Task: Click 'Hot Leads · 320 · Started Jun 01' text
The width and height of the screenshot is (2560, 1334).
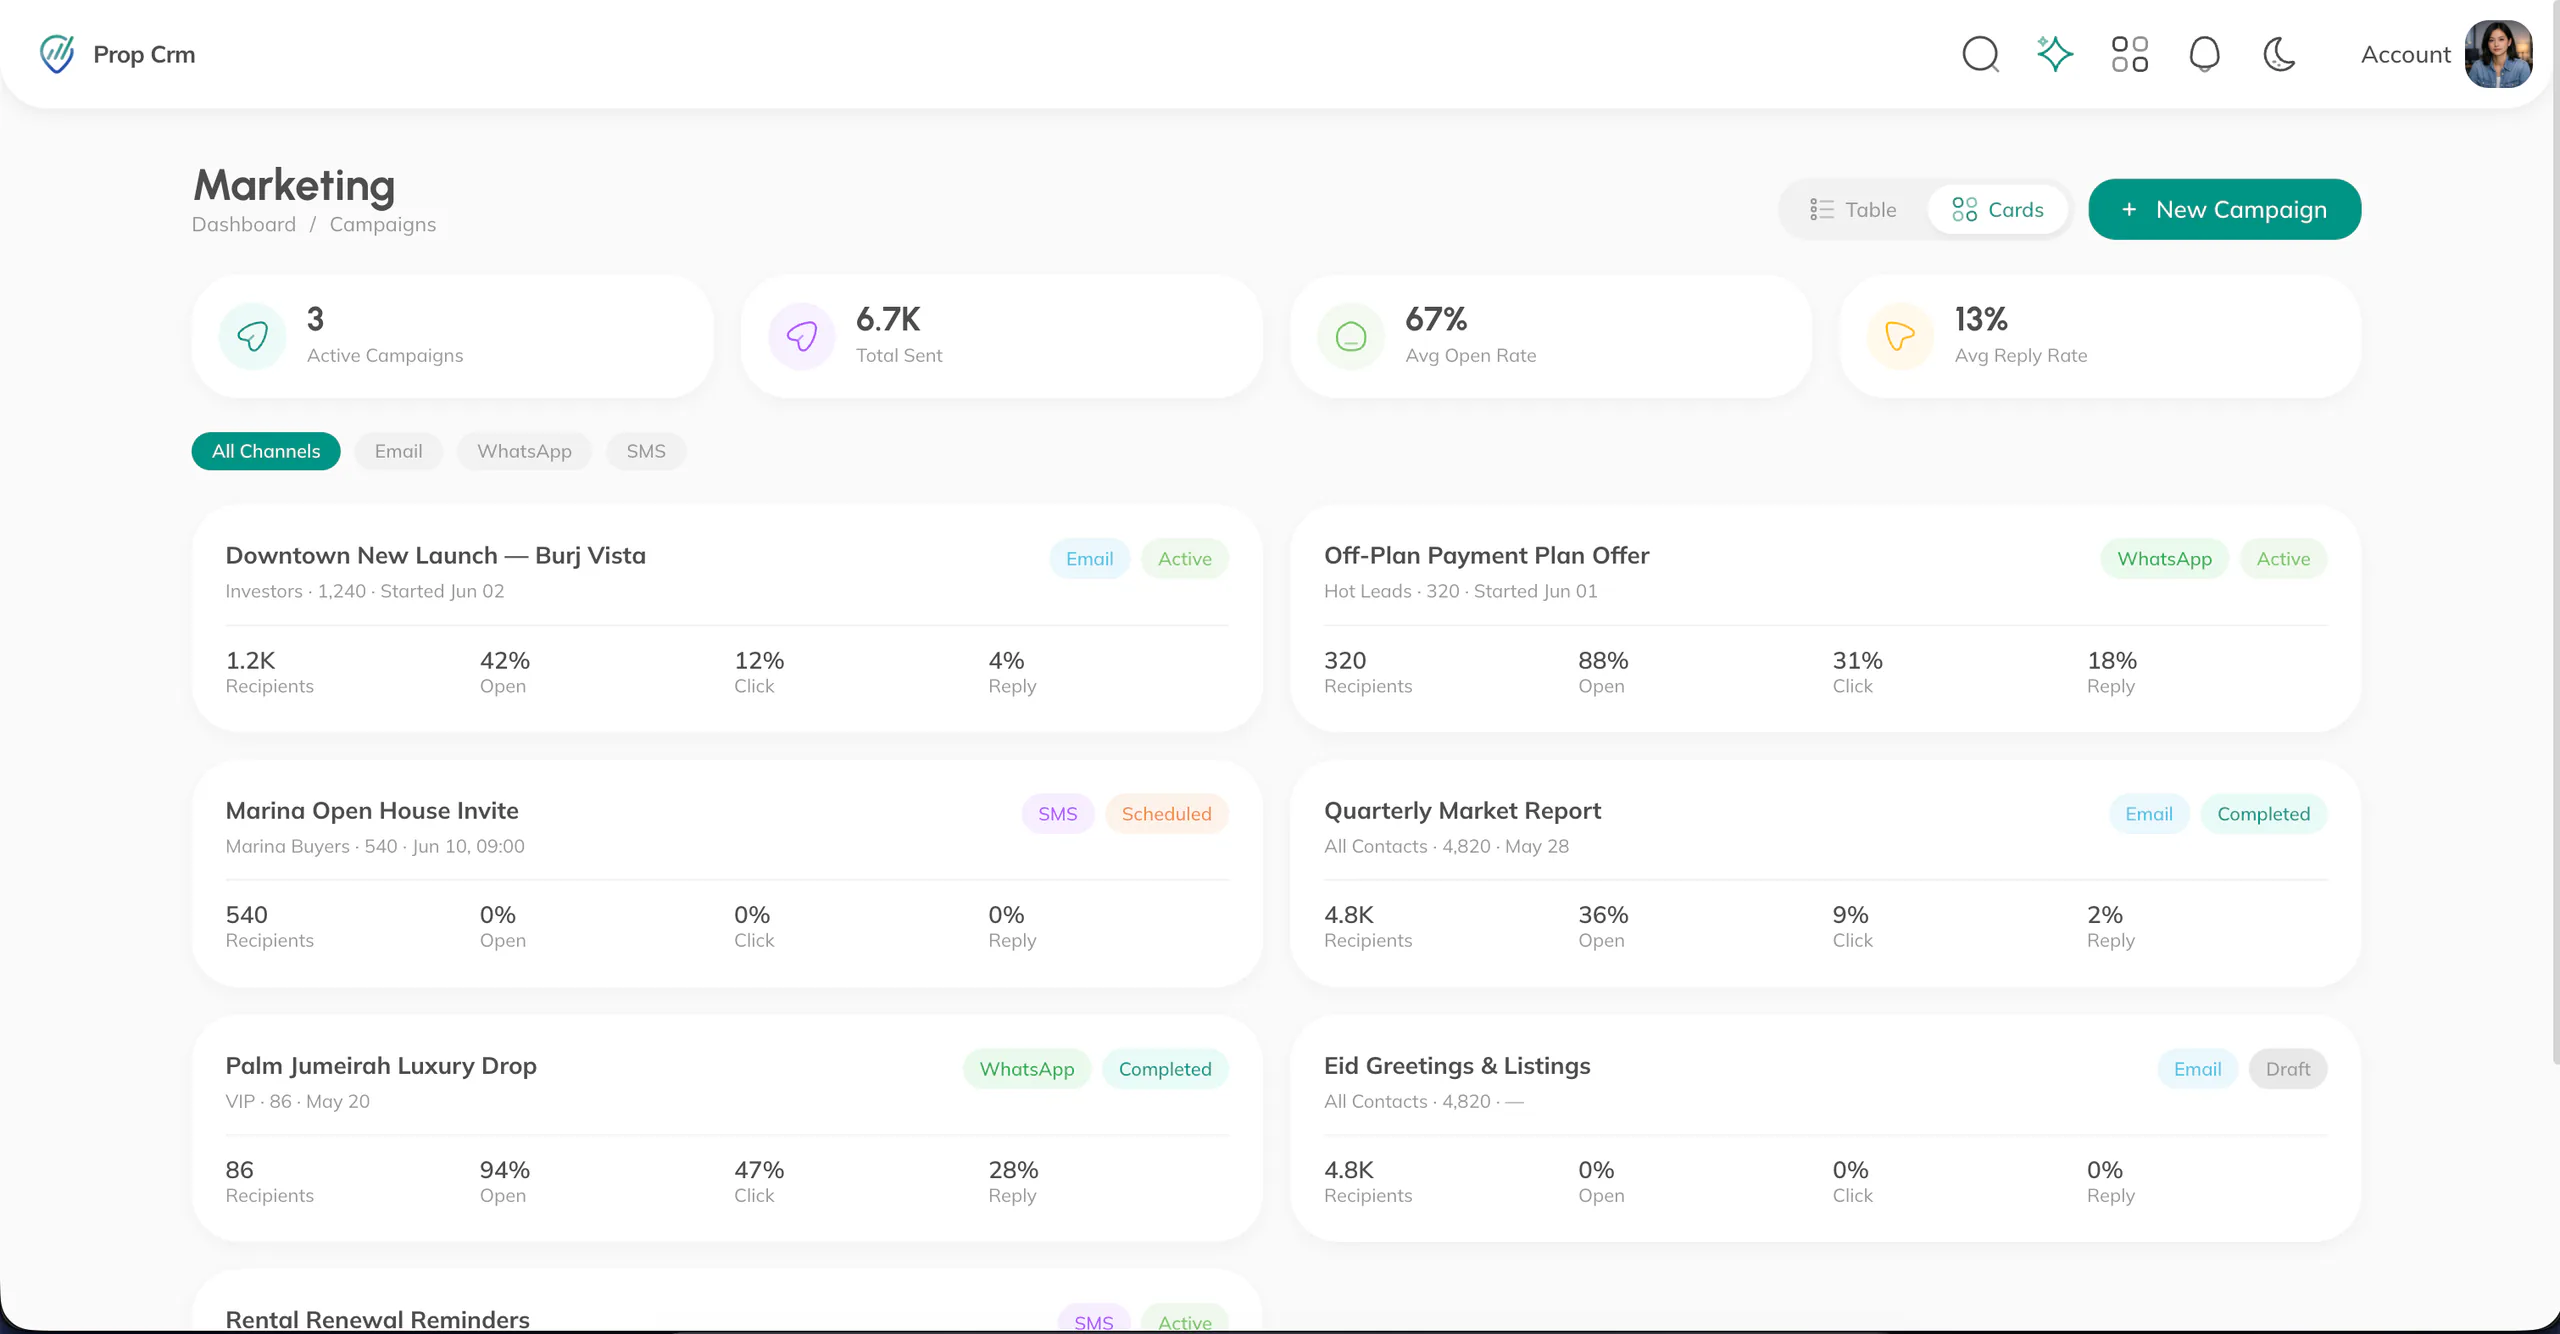Action: click(x=1460, y=591)
